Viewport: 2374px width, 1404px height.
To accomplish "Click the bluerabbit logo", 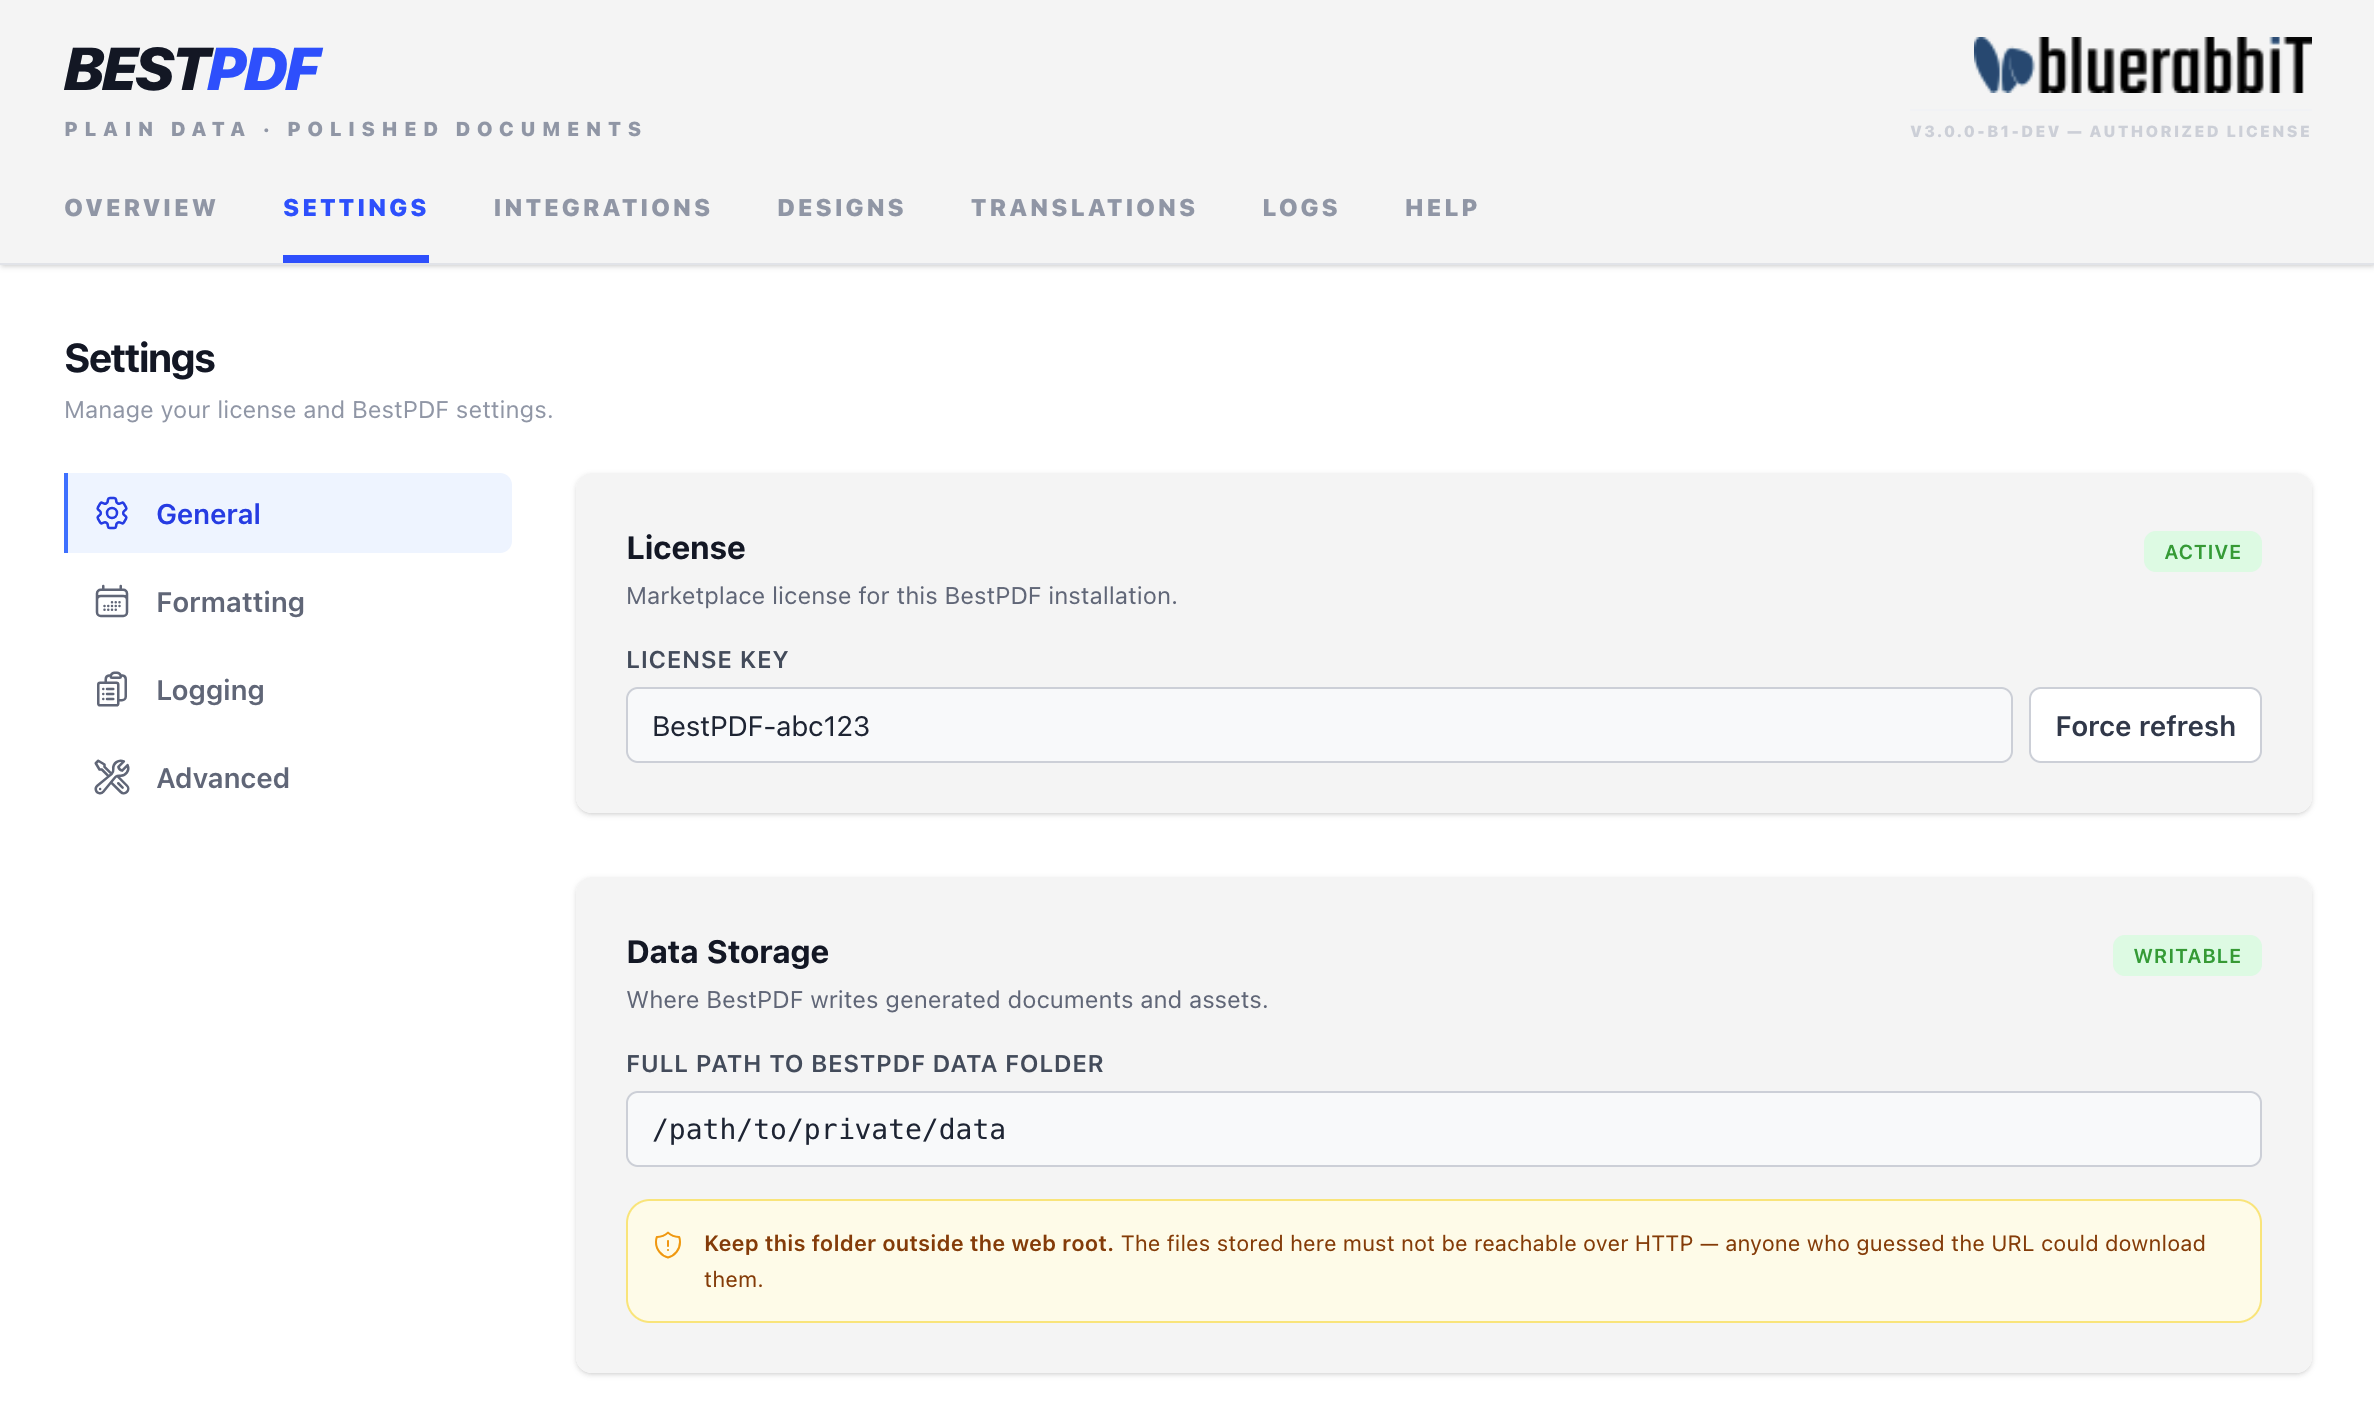I will (2142, 65).
